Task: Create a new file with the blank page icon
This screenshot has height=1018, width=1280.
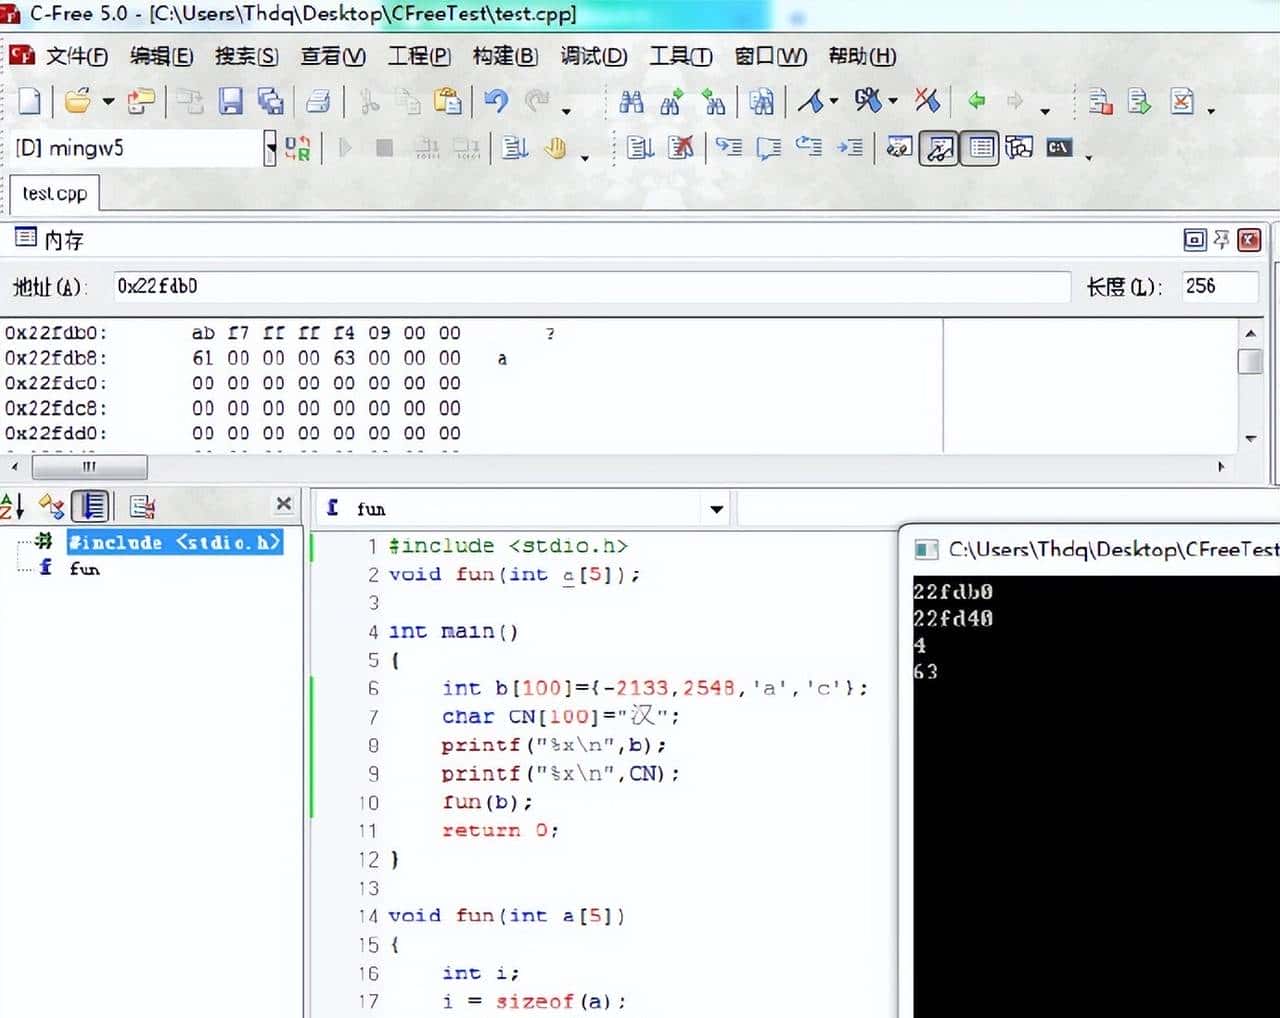Action: [x=30, y=100]
